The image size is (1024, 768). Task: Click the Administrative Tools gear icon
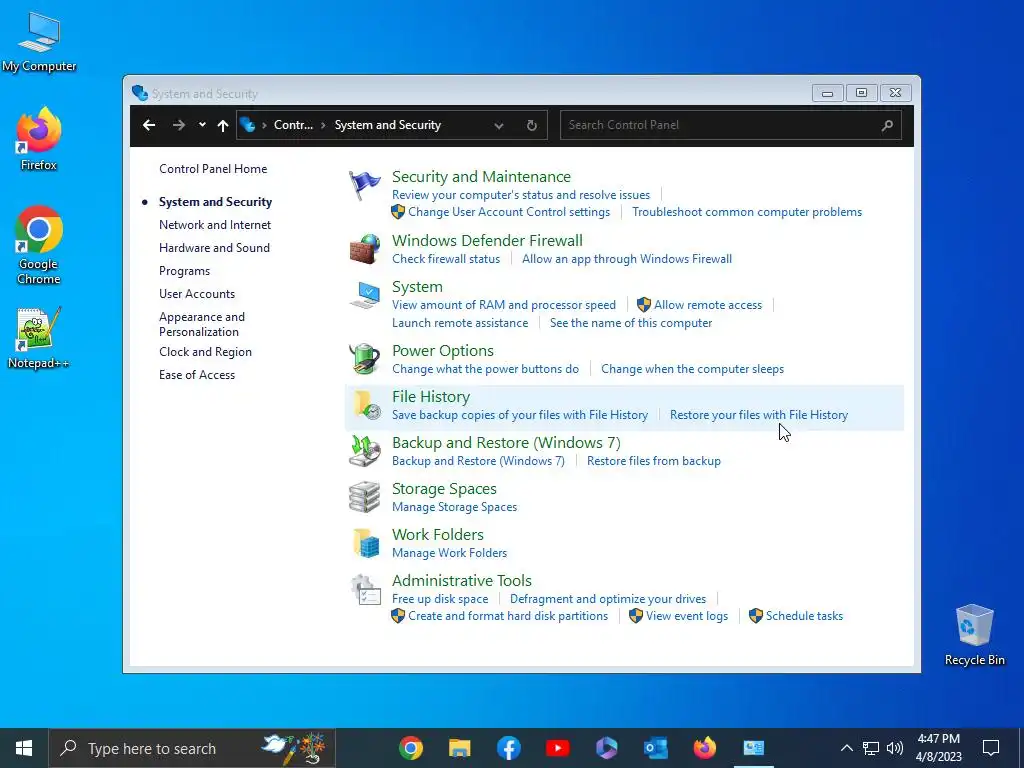(x=366, y=589)
